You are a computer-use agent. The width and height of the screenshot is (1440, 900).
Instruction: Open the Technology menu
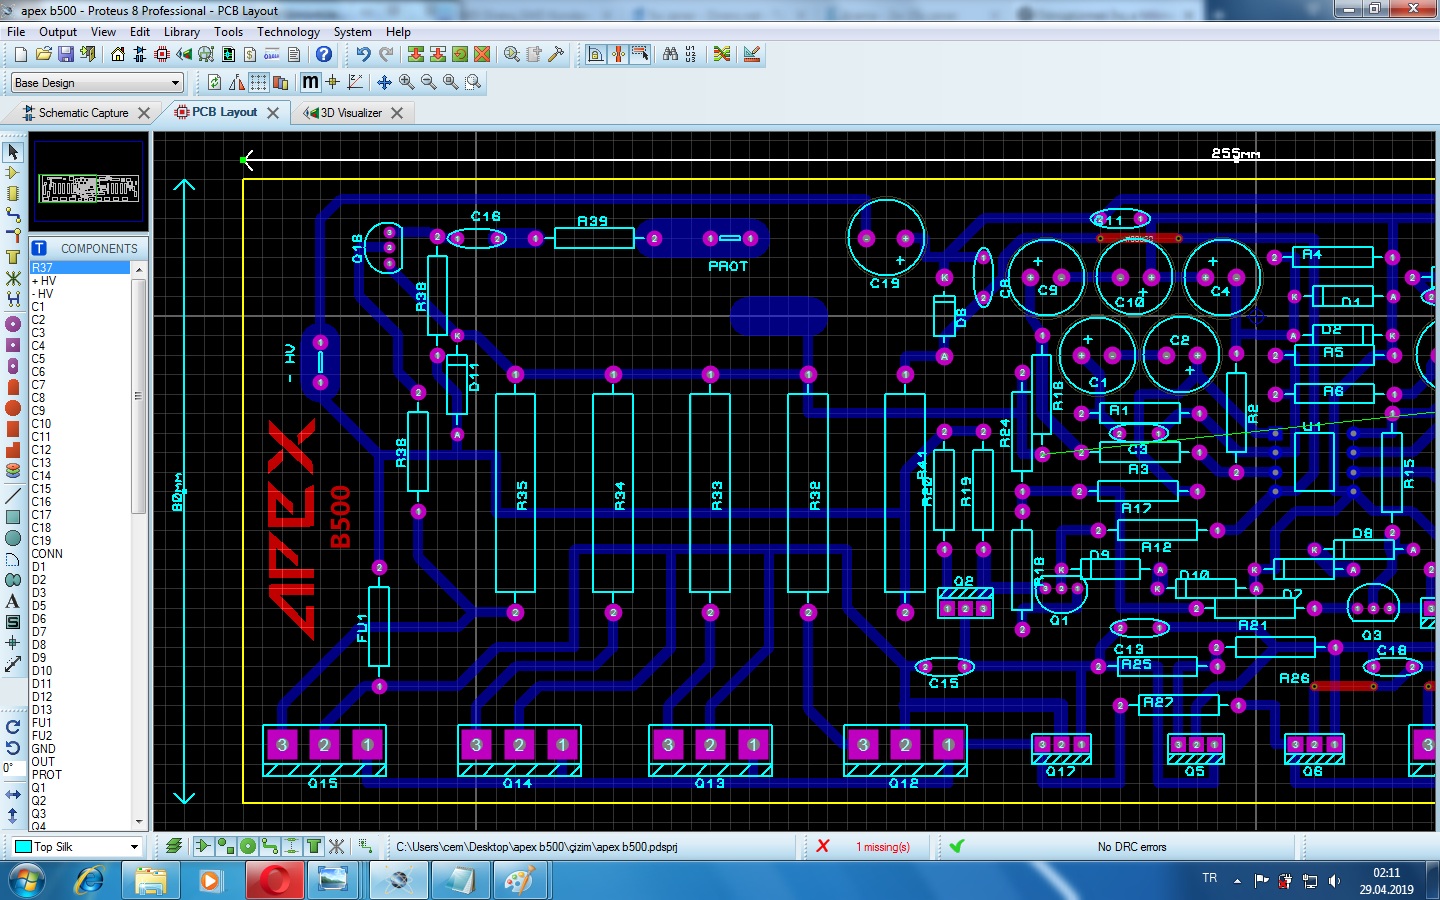pyautogui.click(x=288, y=32)
